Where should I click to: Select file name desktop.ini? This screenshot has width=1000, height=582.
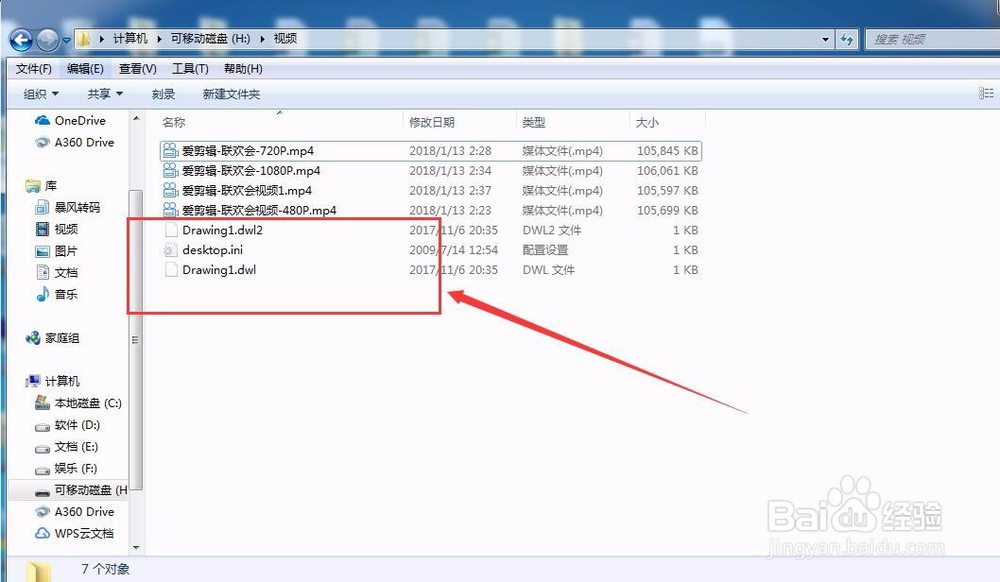pos(212,249)
